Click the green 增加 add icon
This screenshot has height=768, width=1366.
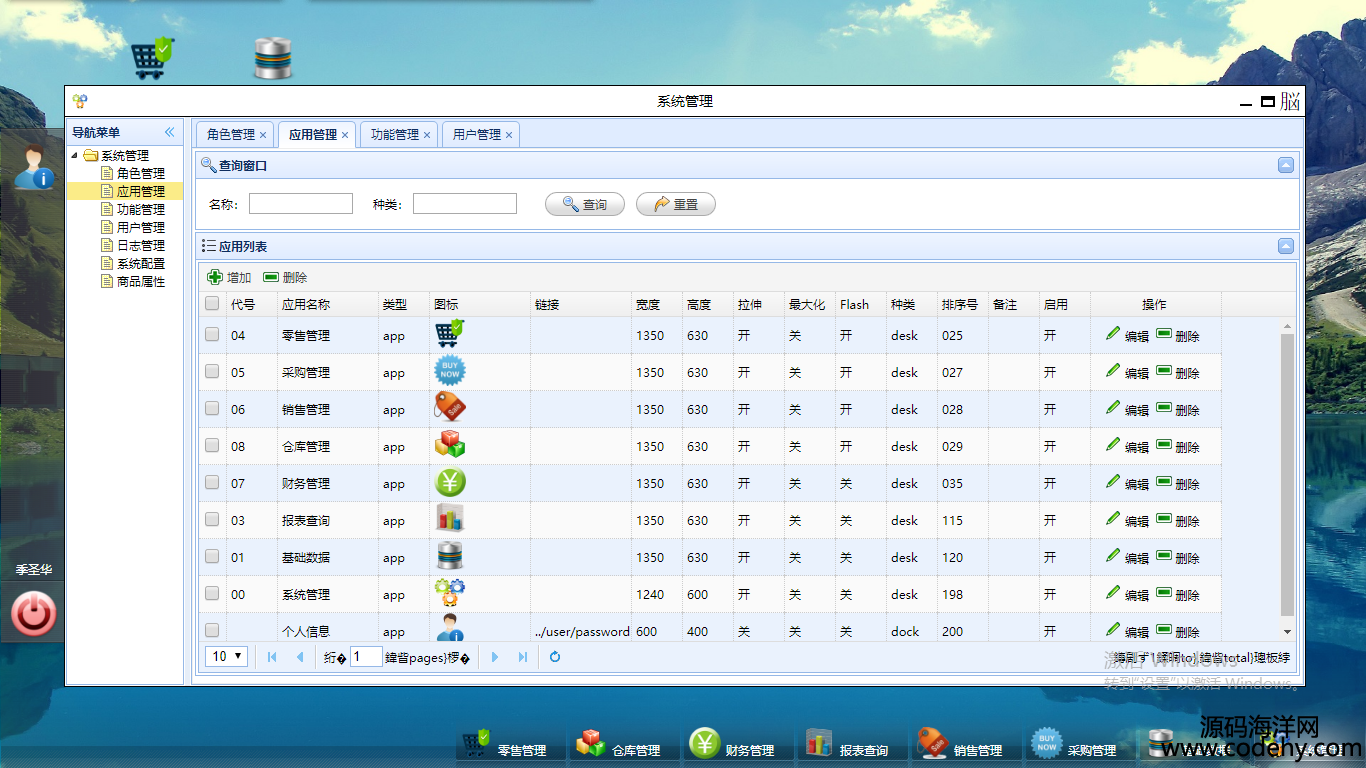tap(215, 277)
